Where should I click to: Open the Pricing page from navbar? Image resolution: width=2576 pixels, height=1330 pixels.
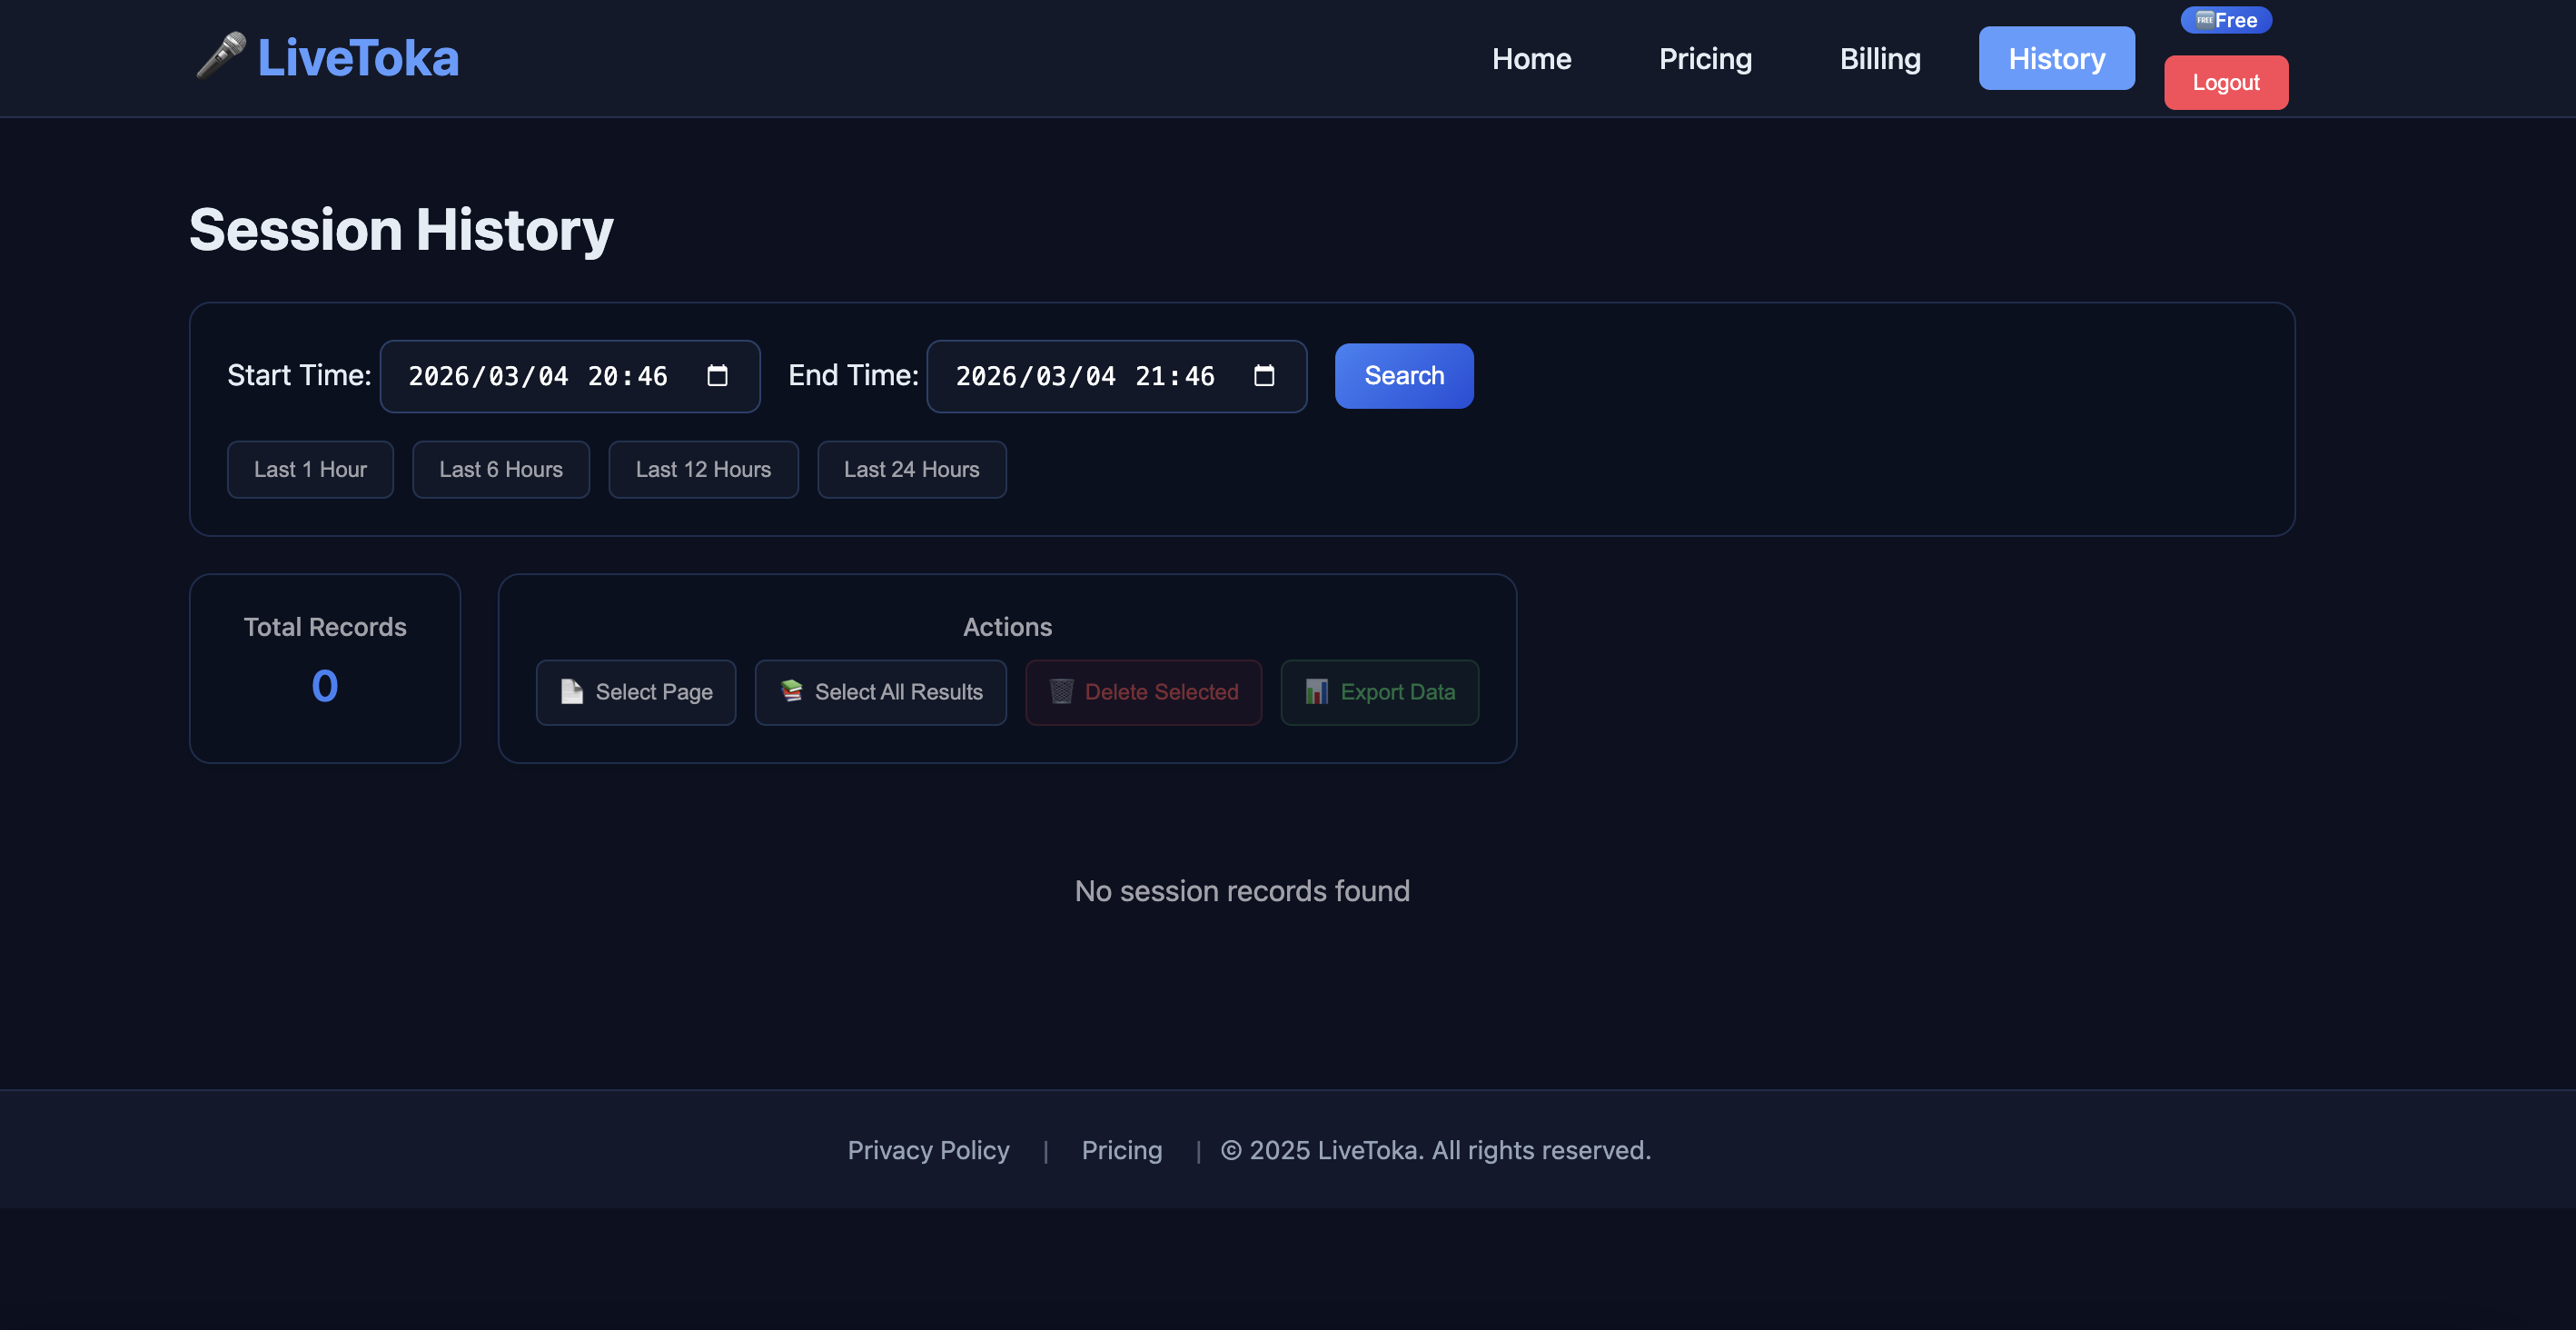pos(1705,59)
